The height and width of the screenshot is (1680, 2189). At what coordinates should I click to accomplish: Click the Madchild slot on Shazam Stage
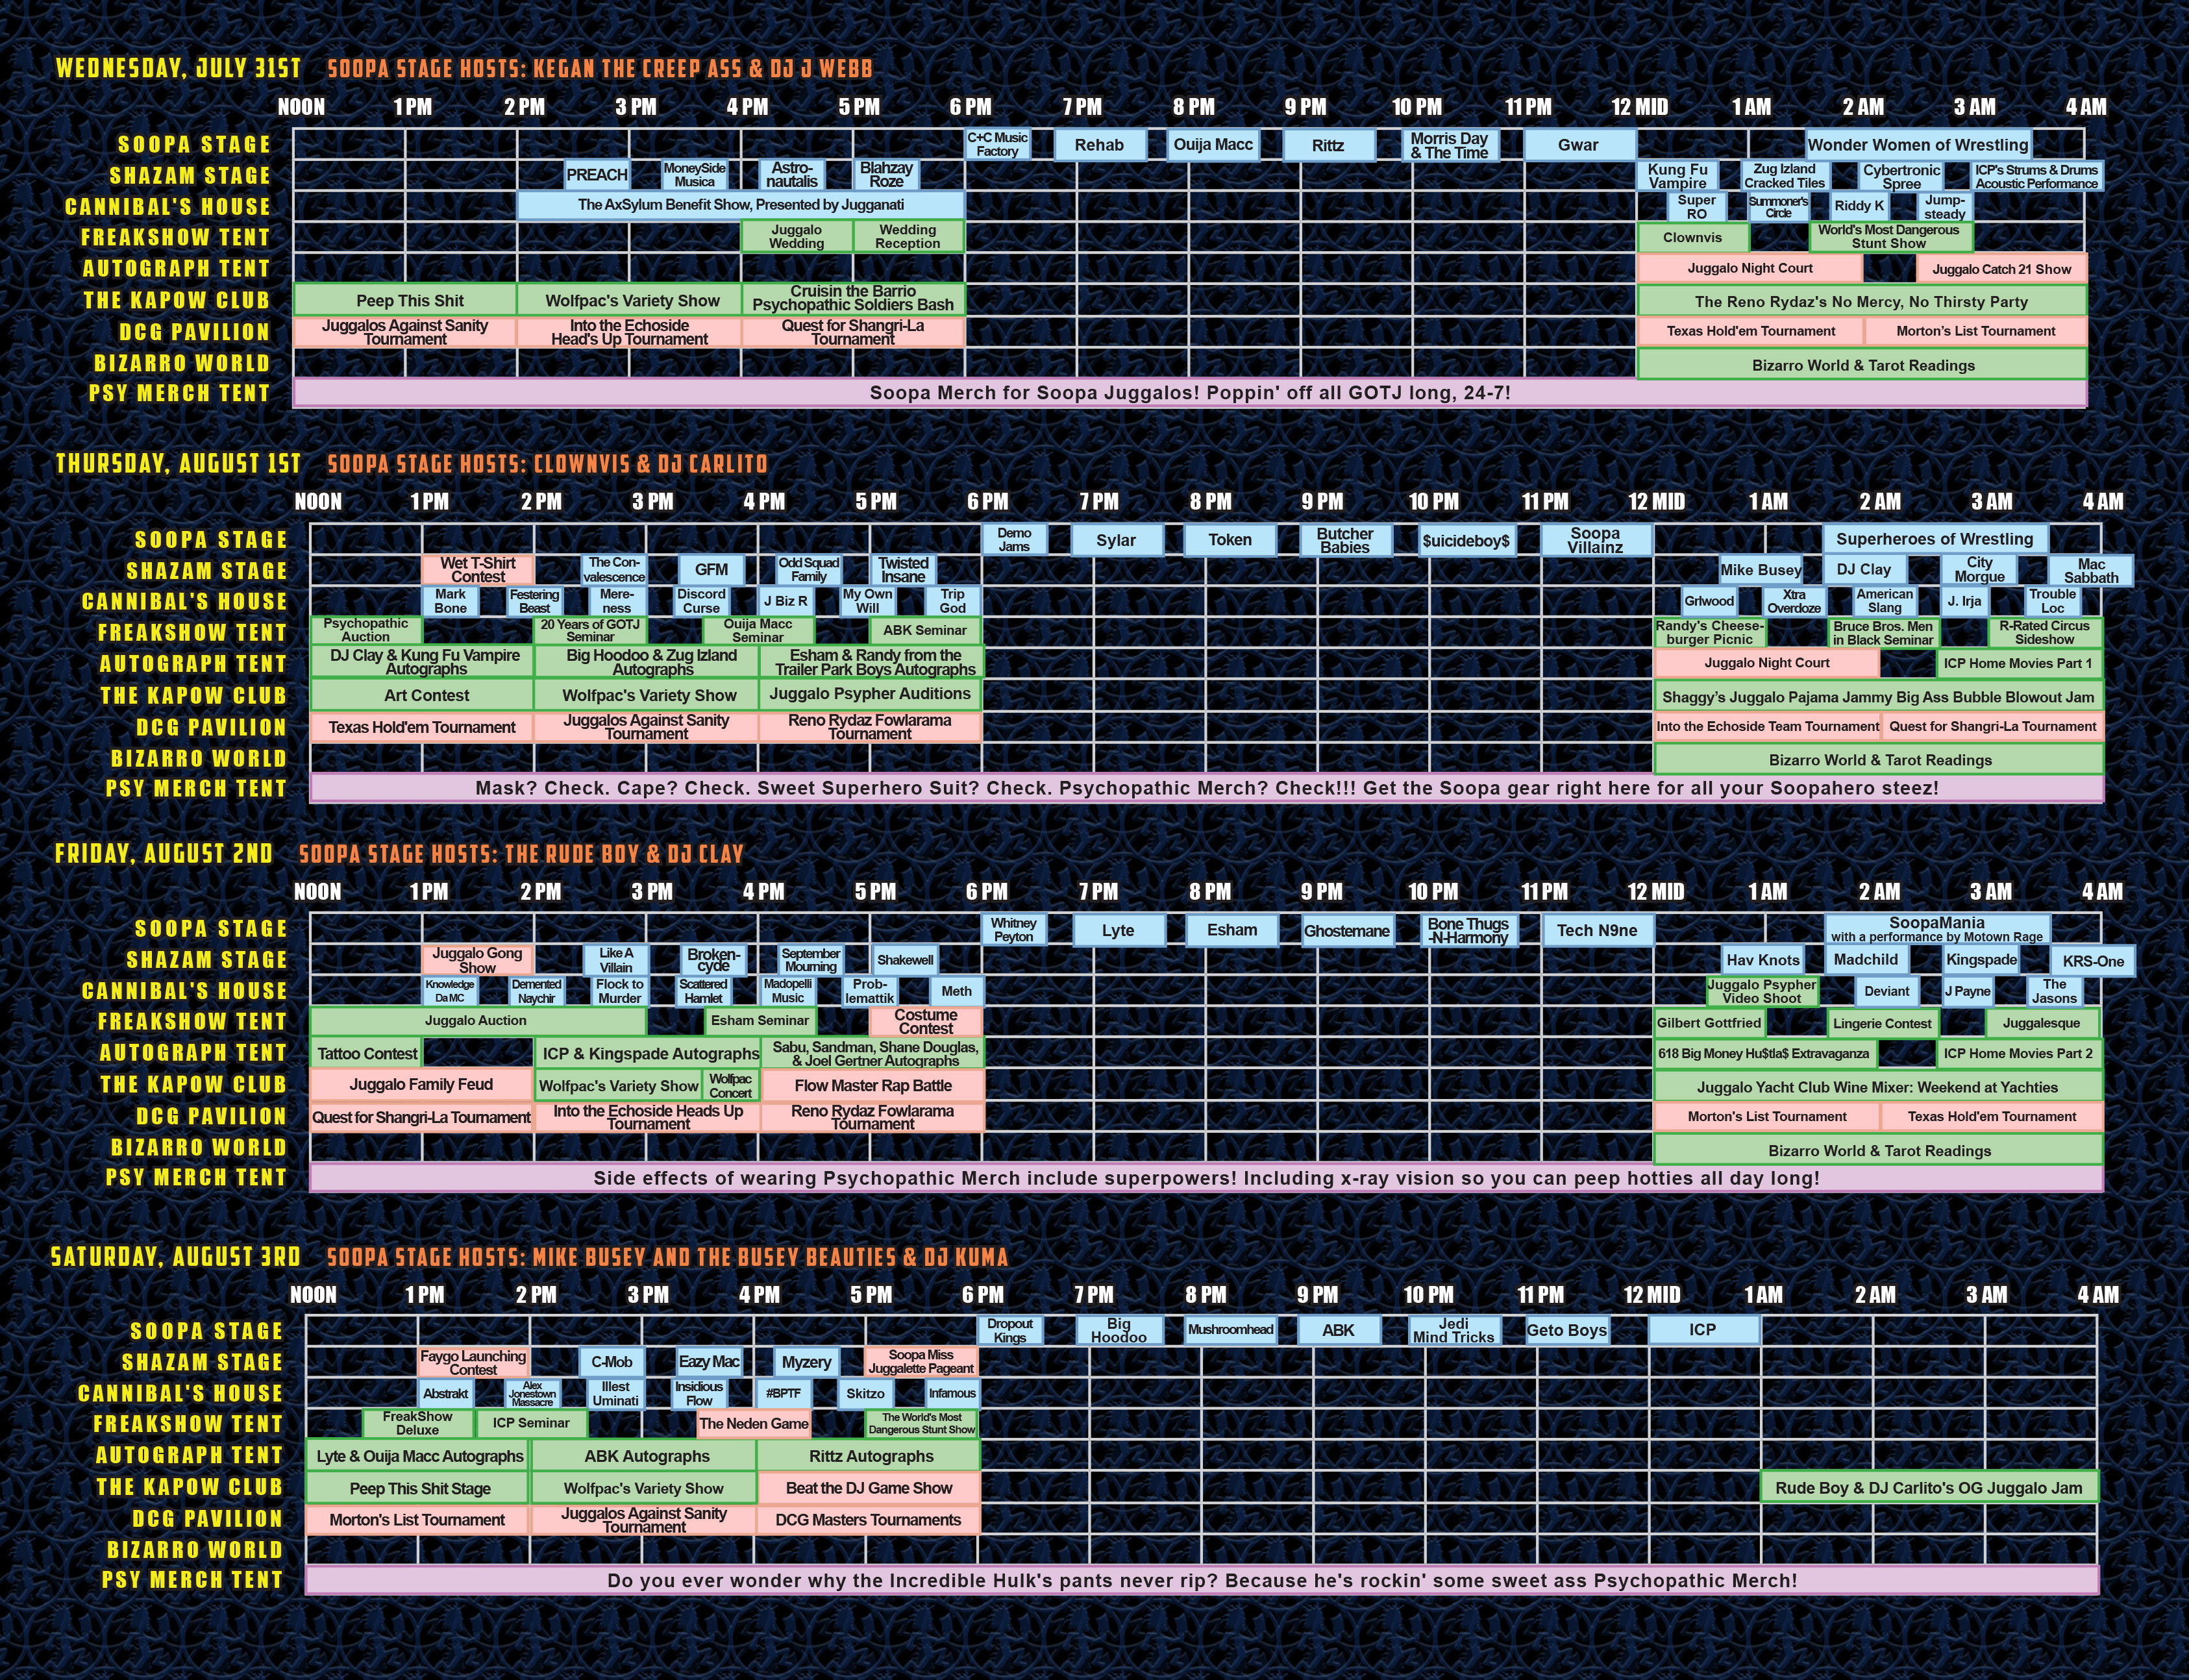click(1866, 960)
